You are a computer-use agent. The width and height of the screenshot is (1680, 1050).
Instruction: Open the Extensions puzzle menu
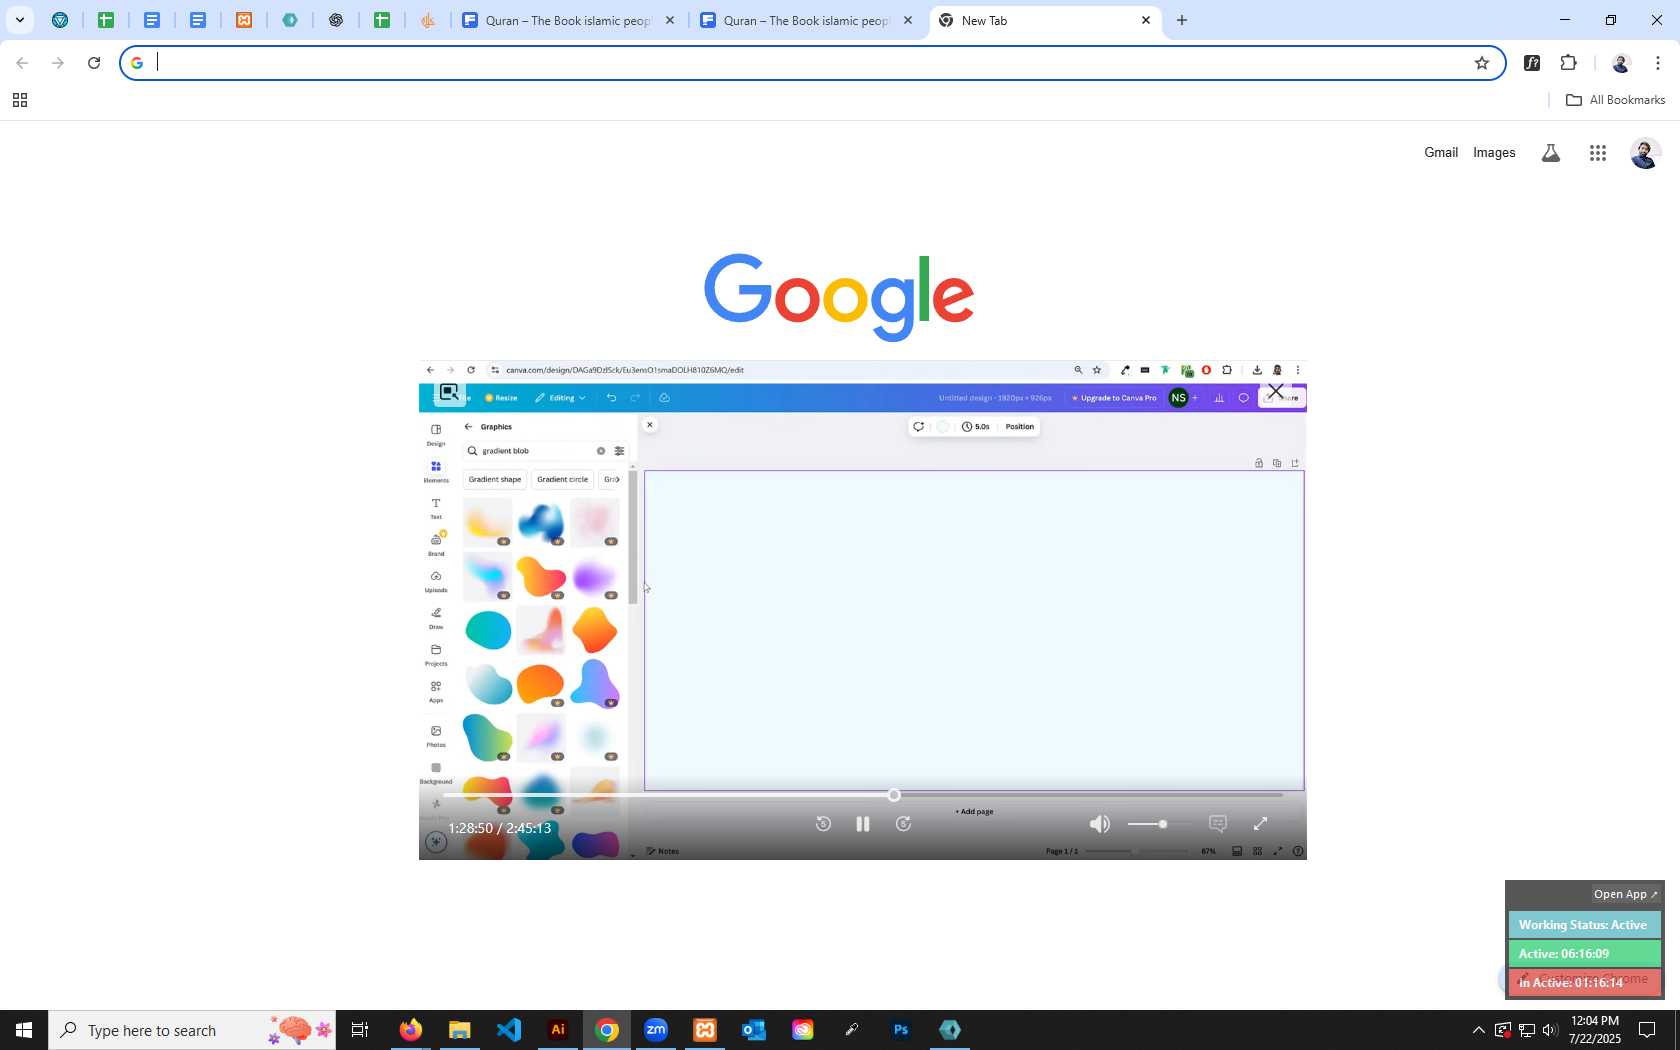point(1568,63)
